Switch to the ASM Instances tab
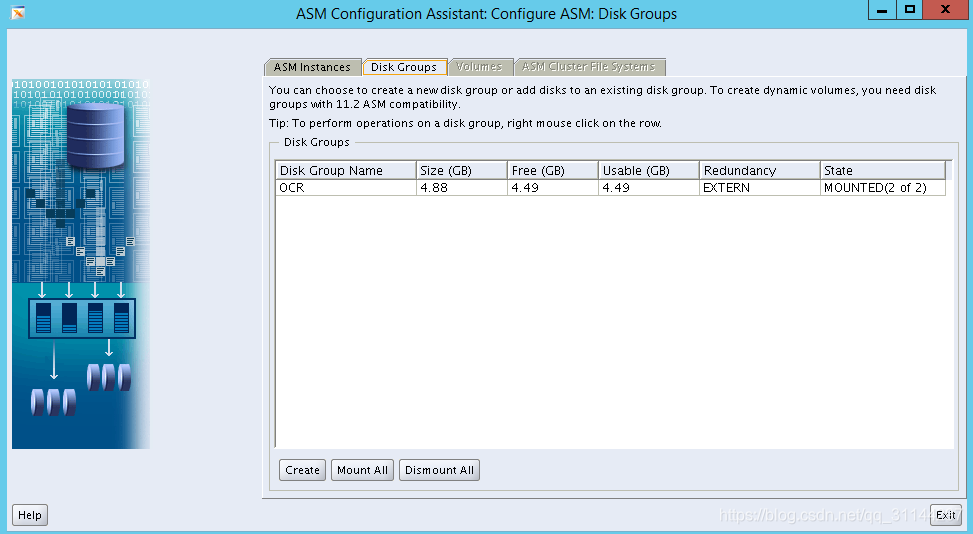 click(x=312, y=67)
